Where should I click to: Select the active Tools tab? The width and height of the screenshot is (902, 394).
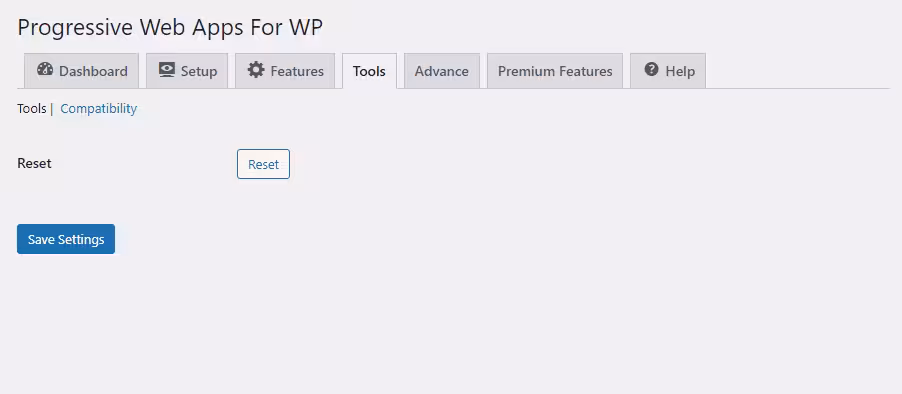tap(369, 71)
